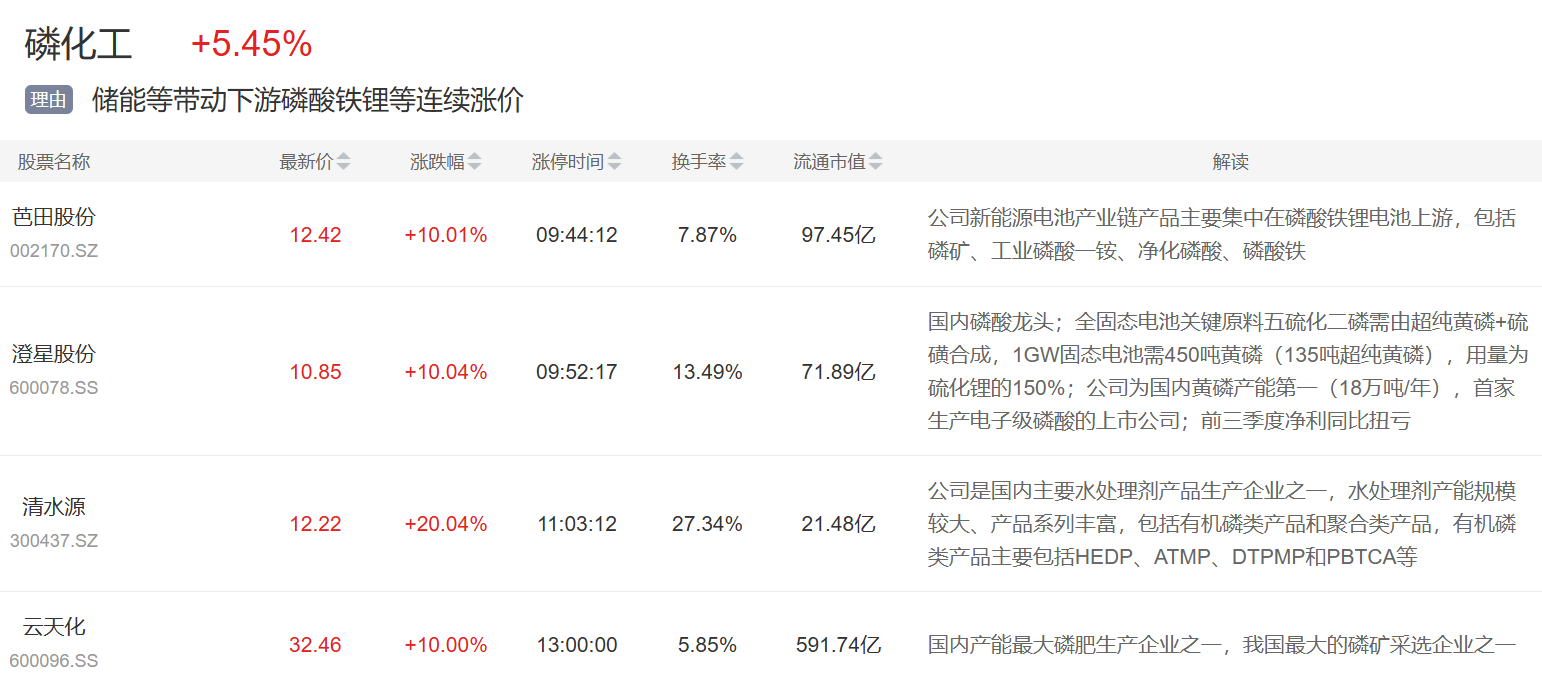Open stock 芭田股份
Screen dimensions: 1542x681
54,217
